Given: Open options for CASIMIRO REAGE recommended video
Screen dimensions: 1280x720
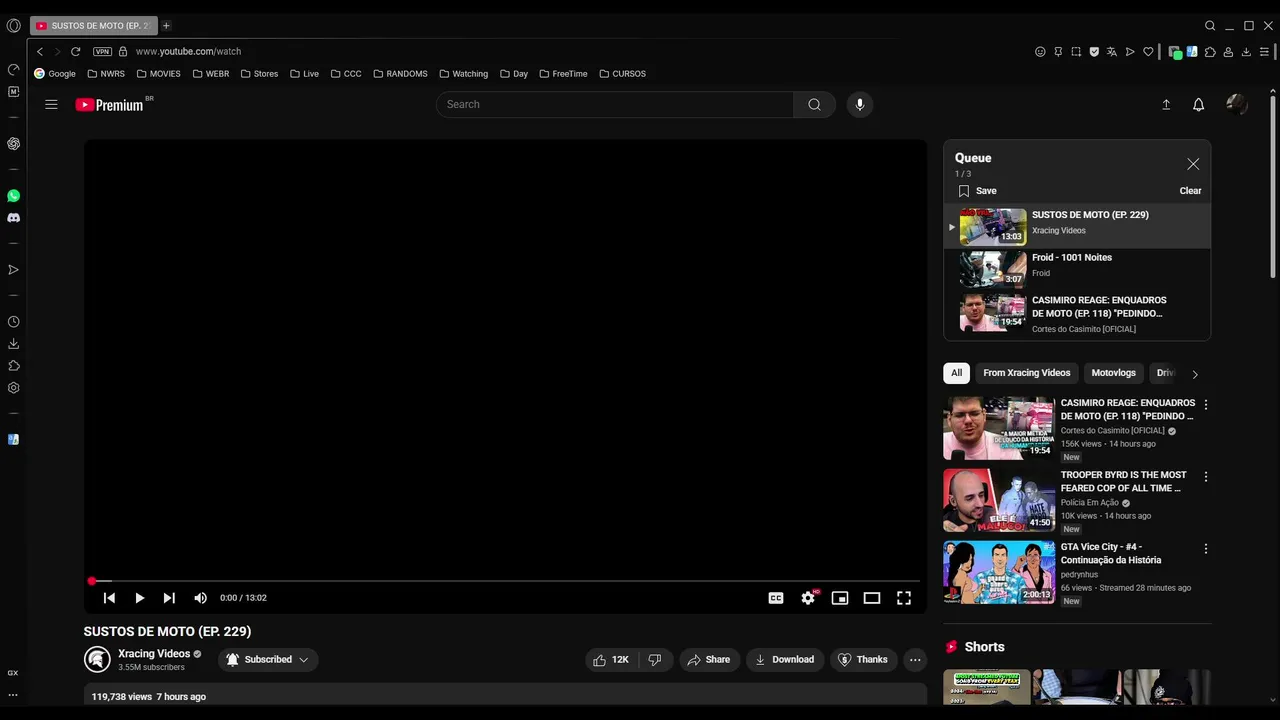Looking at the screenshot, I should click(x=1205, y=405).
